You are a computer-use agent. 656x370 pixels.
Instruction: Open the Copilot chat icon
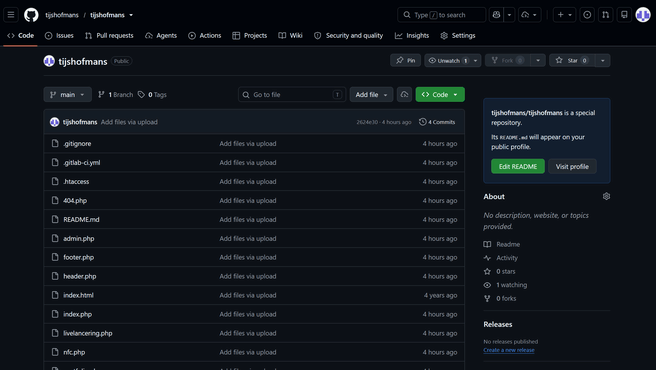496,15
